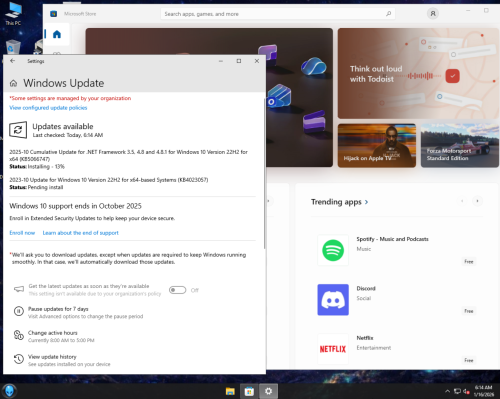Open Netflix app icon in Trending apps
Screen dimensions: 500x399
(x=333, y=349)
